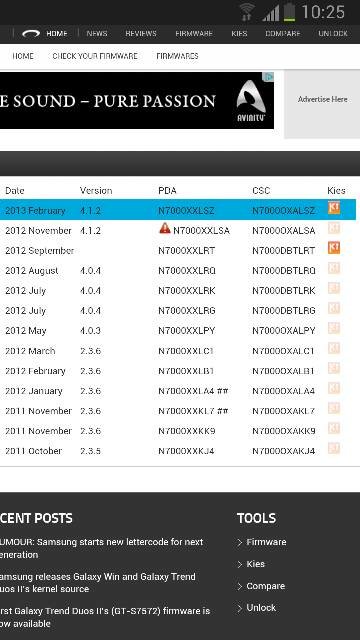Select PDA N7000XXLC1 cell
Viewport: 360px width, 640px height.
point(186,351)
